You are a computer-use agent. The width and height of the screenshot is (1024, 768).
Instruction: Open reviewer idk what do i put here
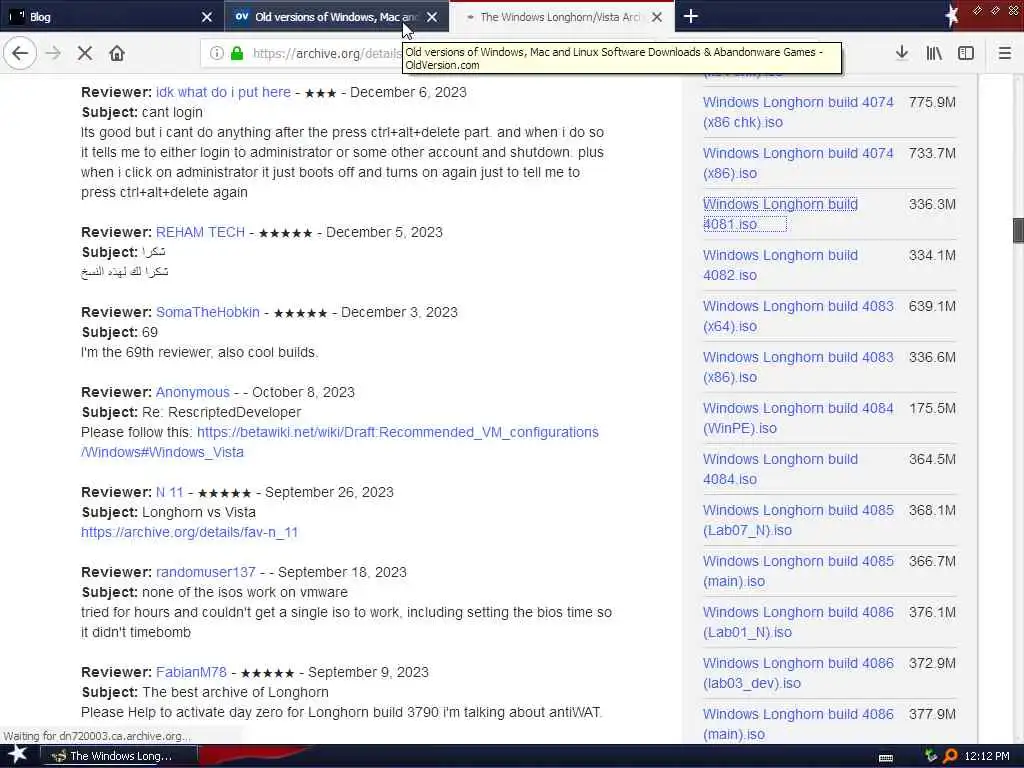coord(223,92)
